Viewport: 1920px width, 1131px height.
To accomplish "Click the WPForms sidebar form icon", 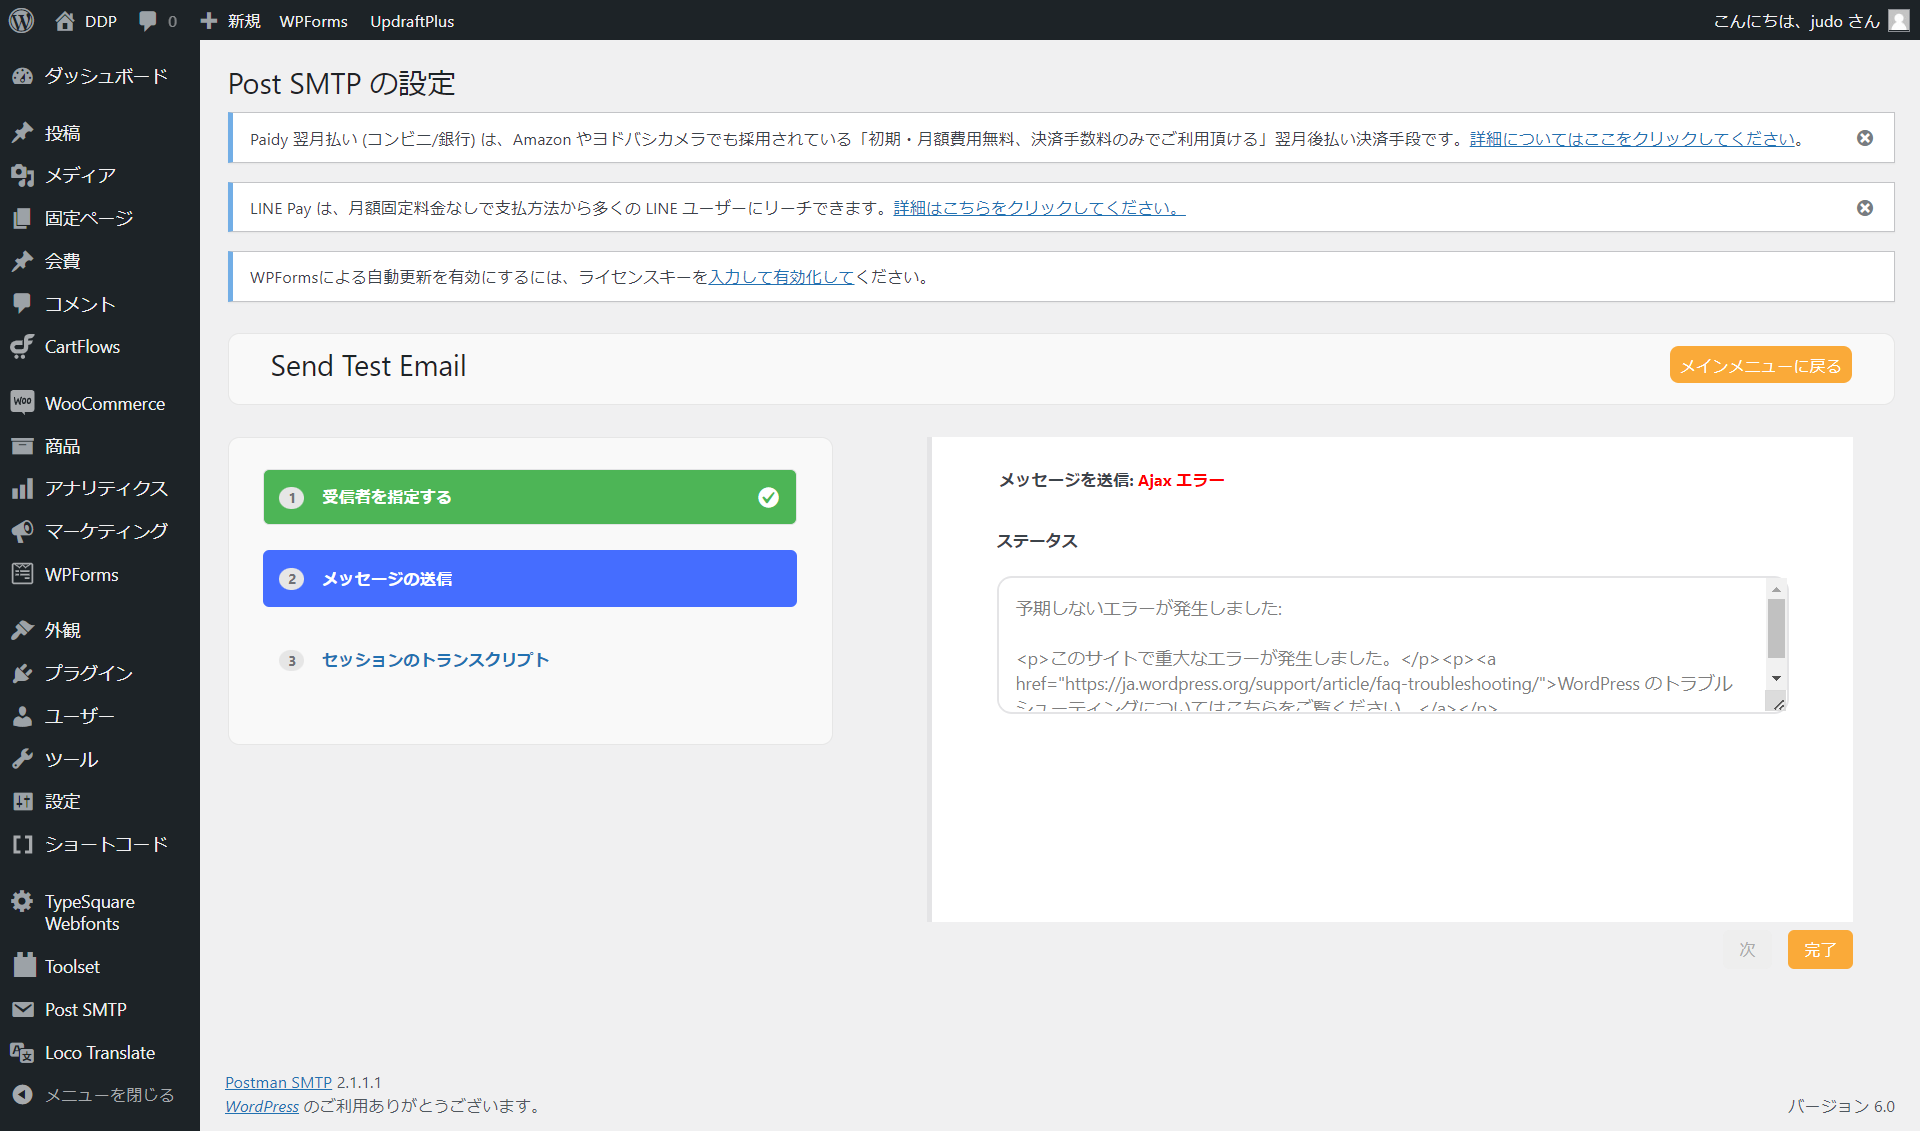I will [x=22, y=574].
